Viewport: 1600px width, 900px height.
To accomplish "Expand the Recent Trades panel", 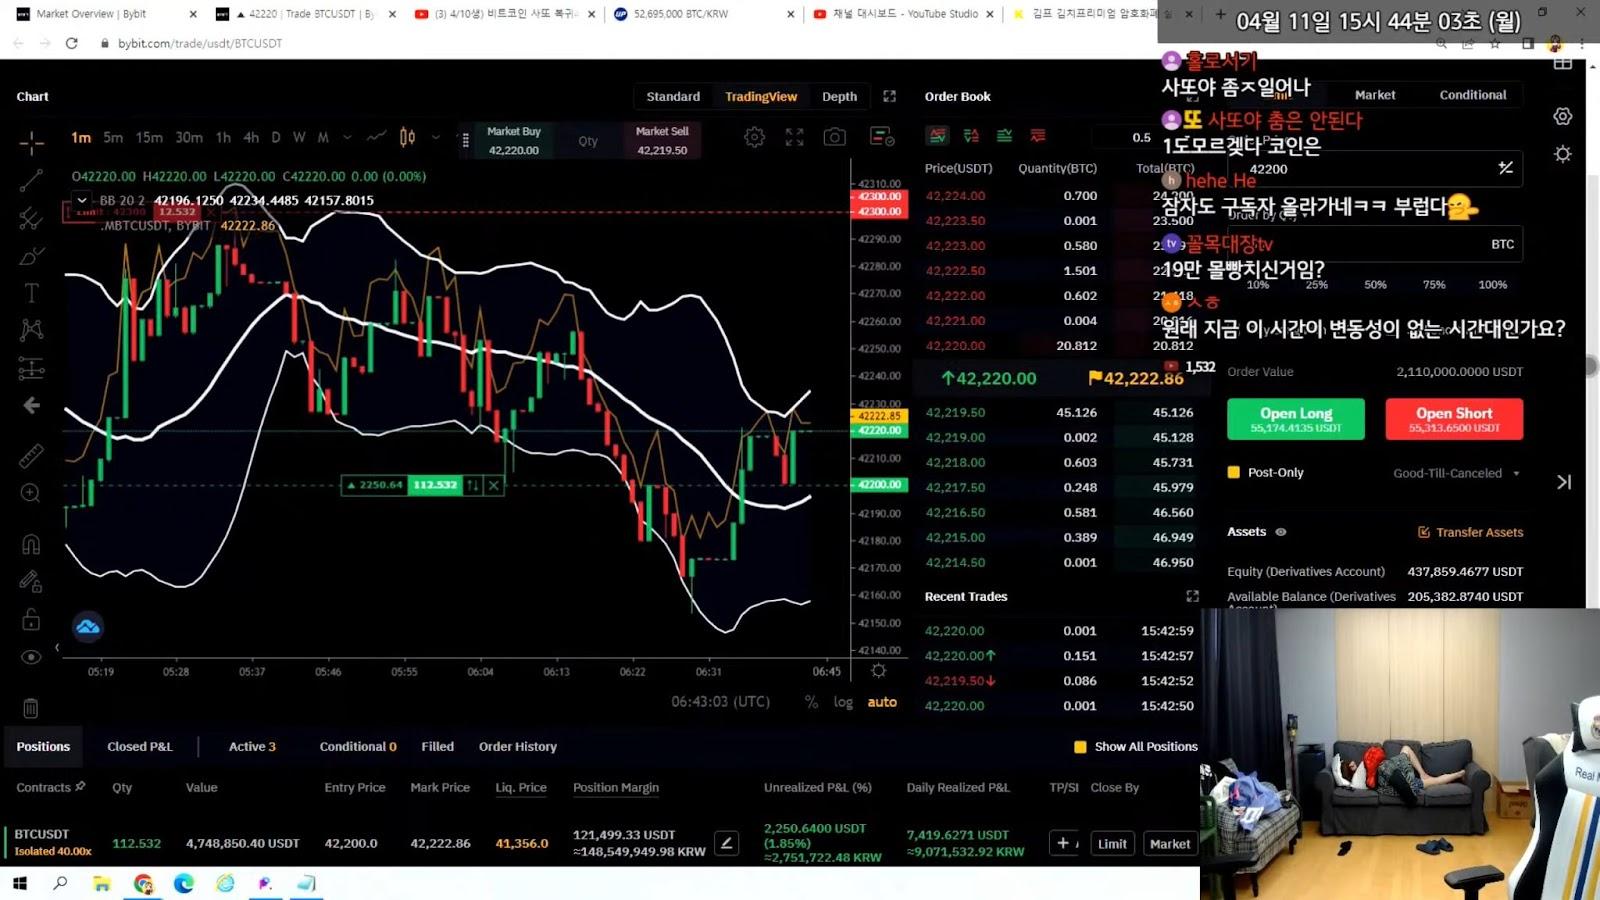I will 1192,596.
